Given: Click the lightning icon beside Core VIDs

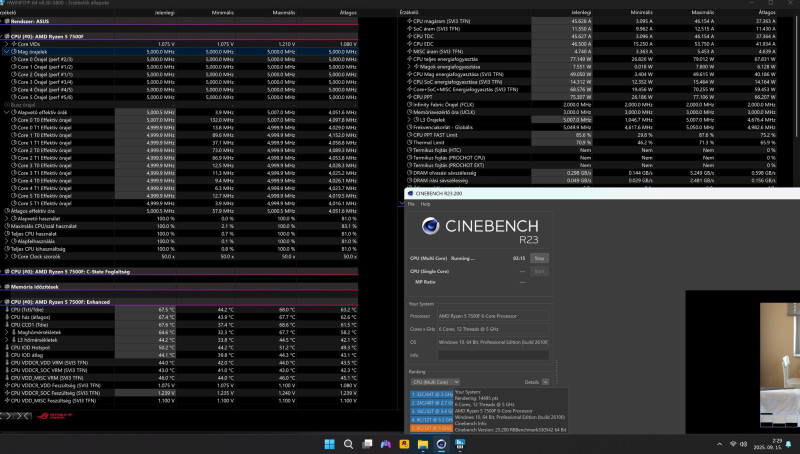Looking at the screenshot, I should [x=14, y=44].
